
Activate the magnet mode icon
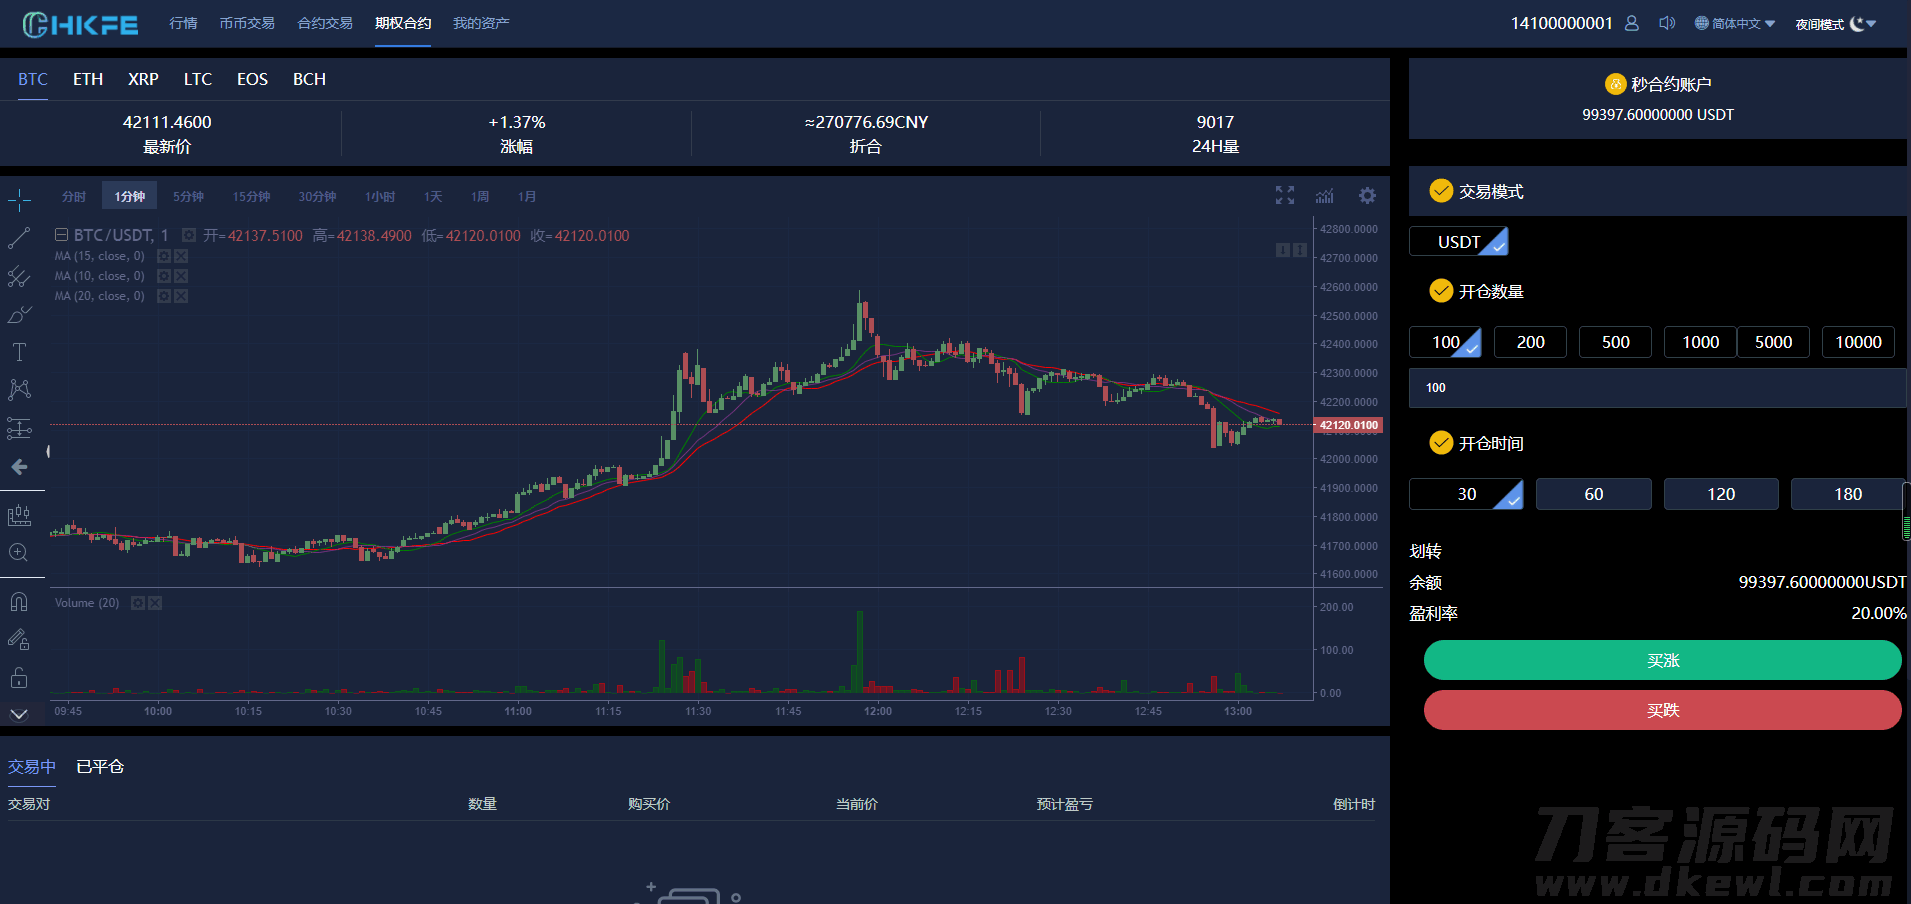pos(19,602)
